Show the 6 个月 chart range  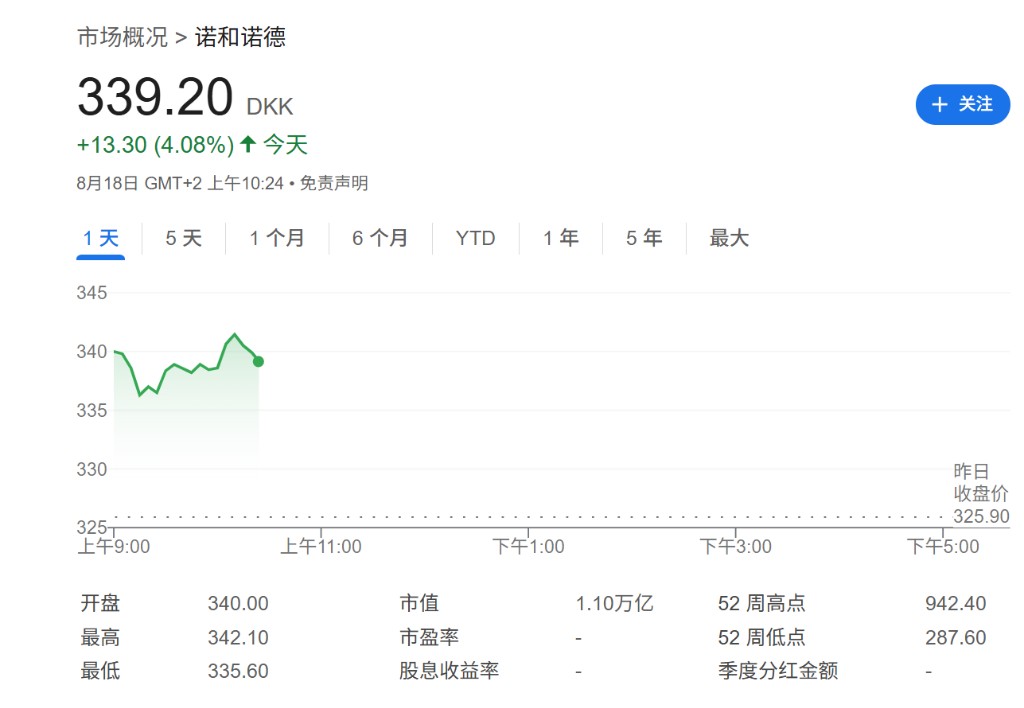pos(380,238)
